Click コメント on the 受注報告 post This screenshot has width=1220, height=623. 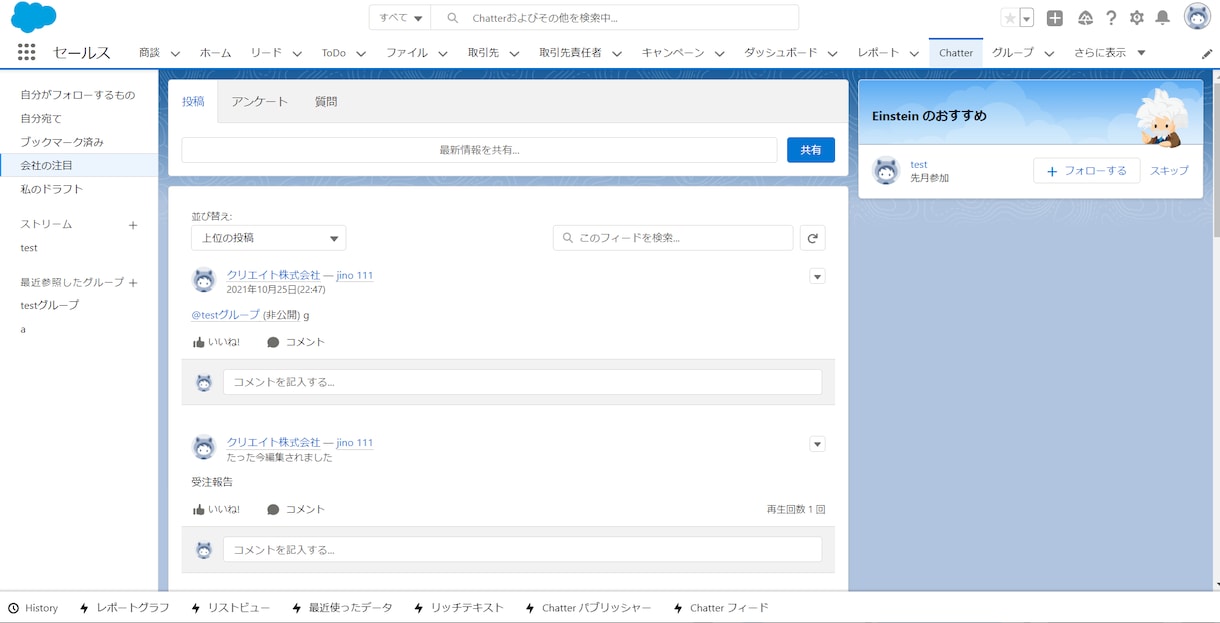pyautogui.click(x=296, y=509)
